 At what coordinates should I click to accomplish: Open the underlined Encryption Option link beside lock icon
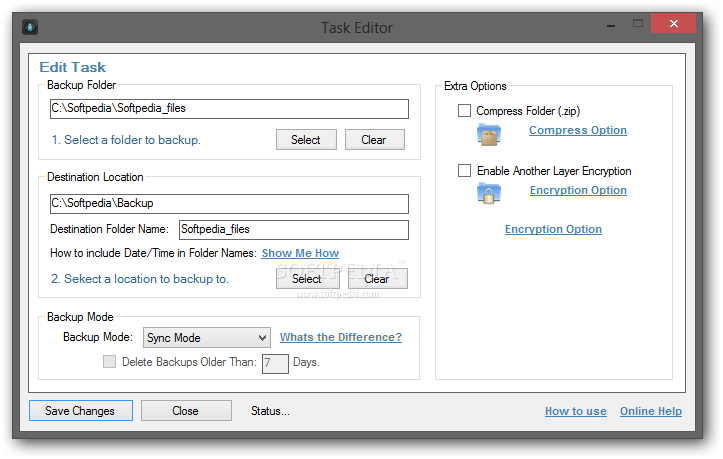[x=578, y=190]
